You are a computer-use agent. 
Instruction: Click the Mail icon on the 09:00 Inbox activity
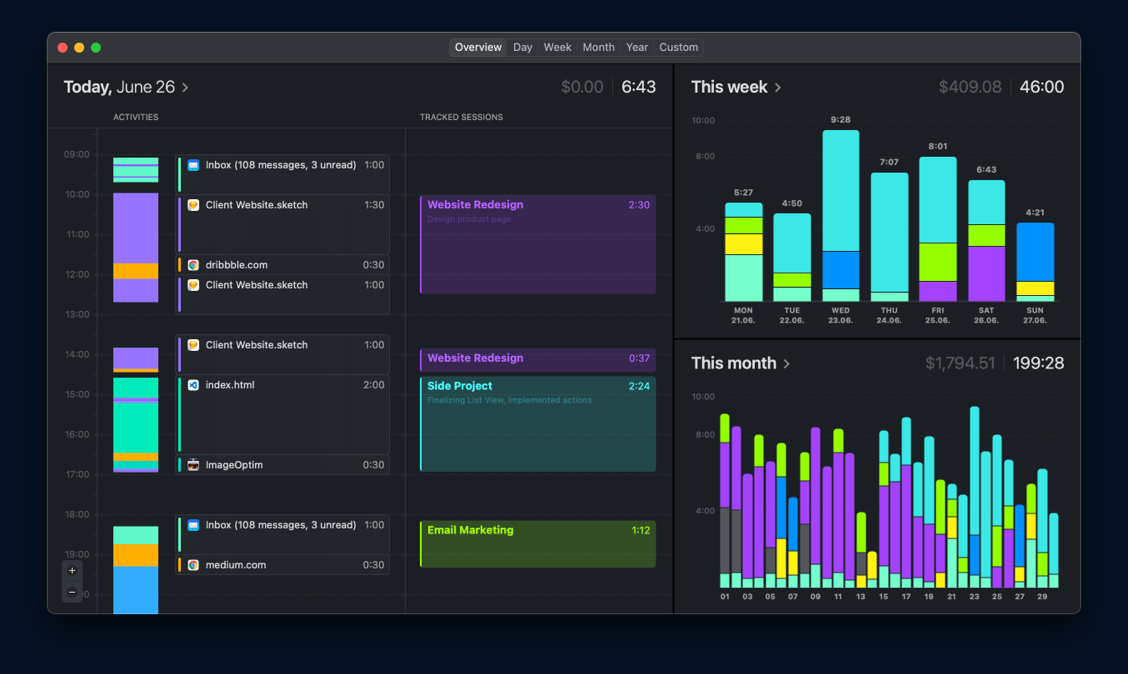194,165
